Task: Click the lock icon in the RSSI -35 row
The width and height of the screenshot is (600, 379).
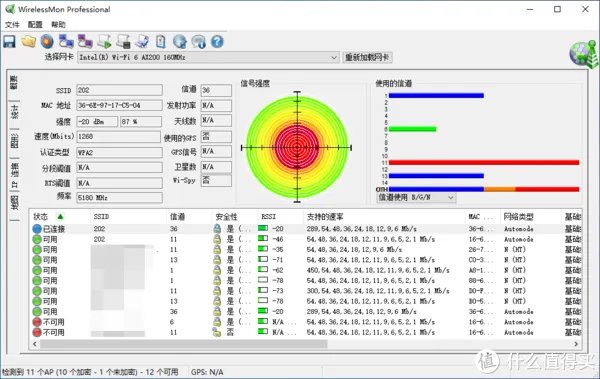Action: point(217,250)
